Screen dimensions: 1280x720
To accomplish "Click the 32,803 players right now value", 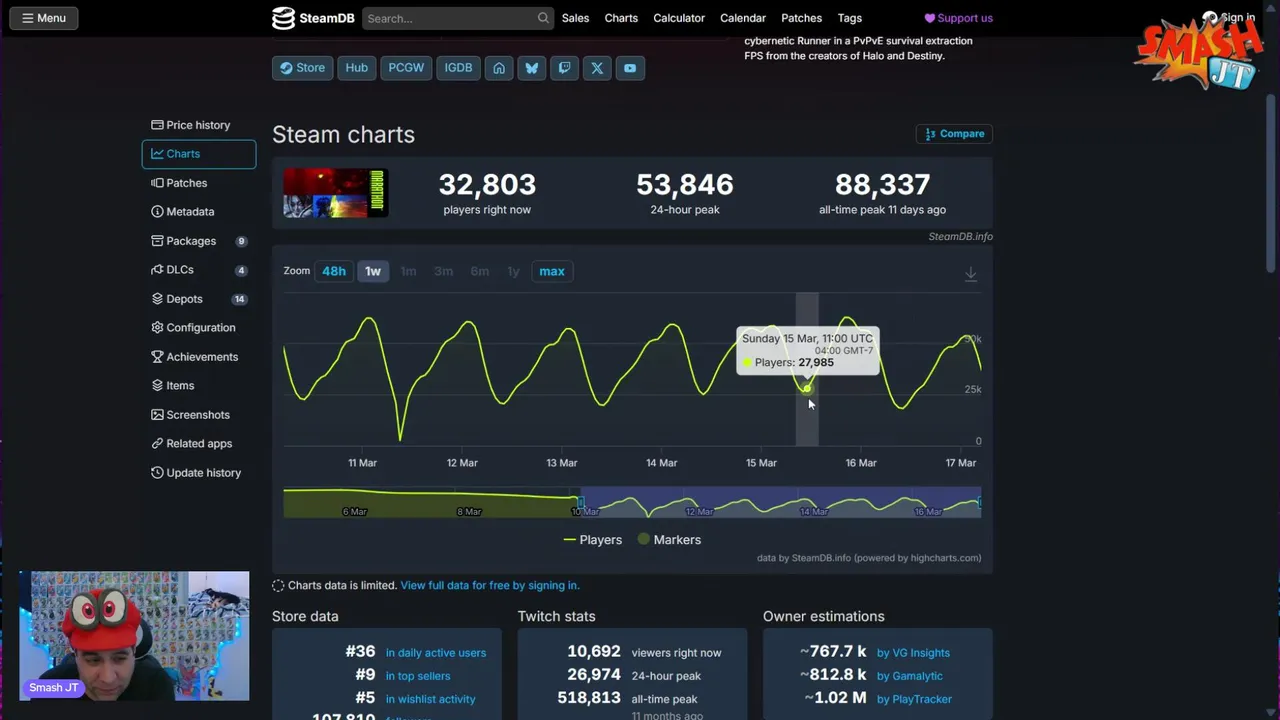I will pos(487,185).
